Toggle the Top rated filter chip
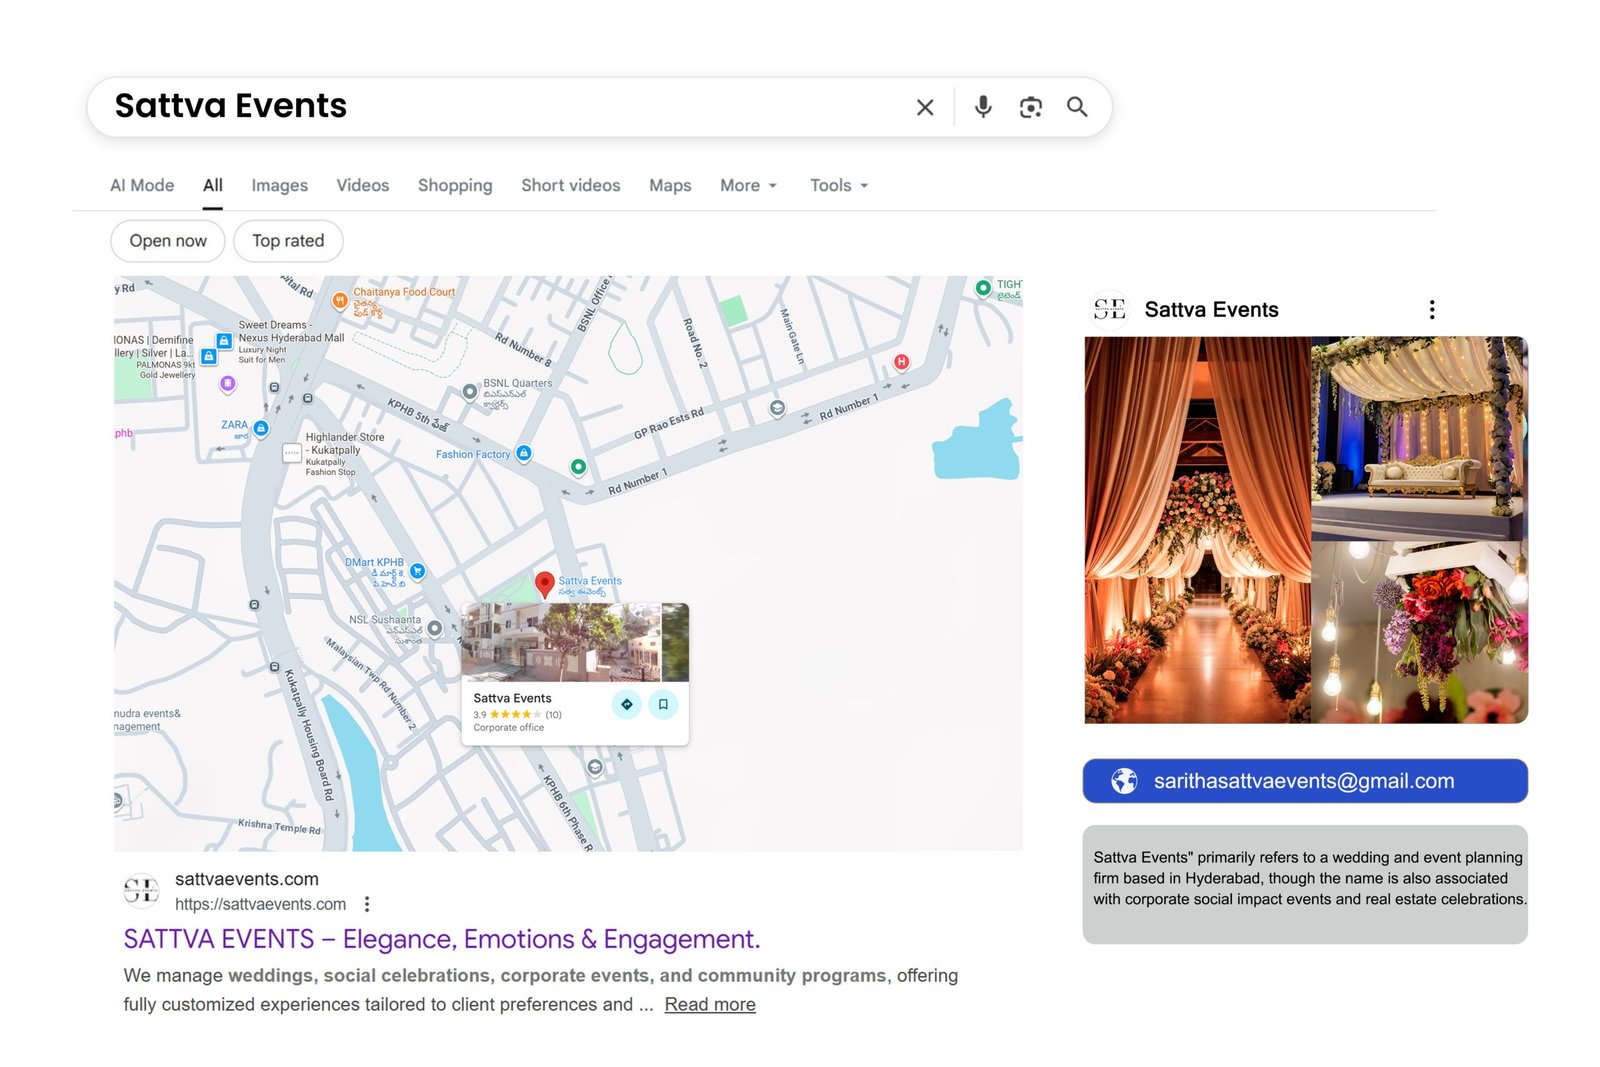The height and width of the screenshot is (1067, 1600). pyautogui.click(x=288, y=241)
